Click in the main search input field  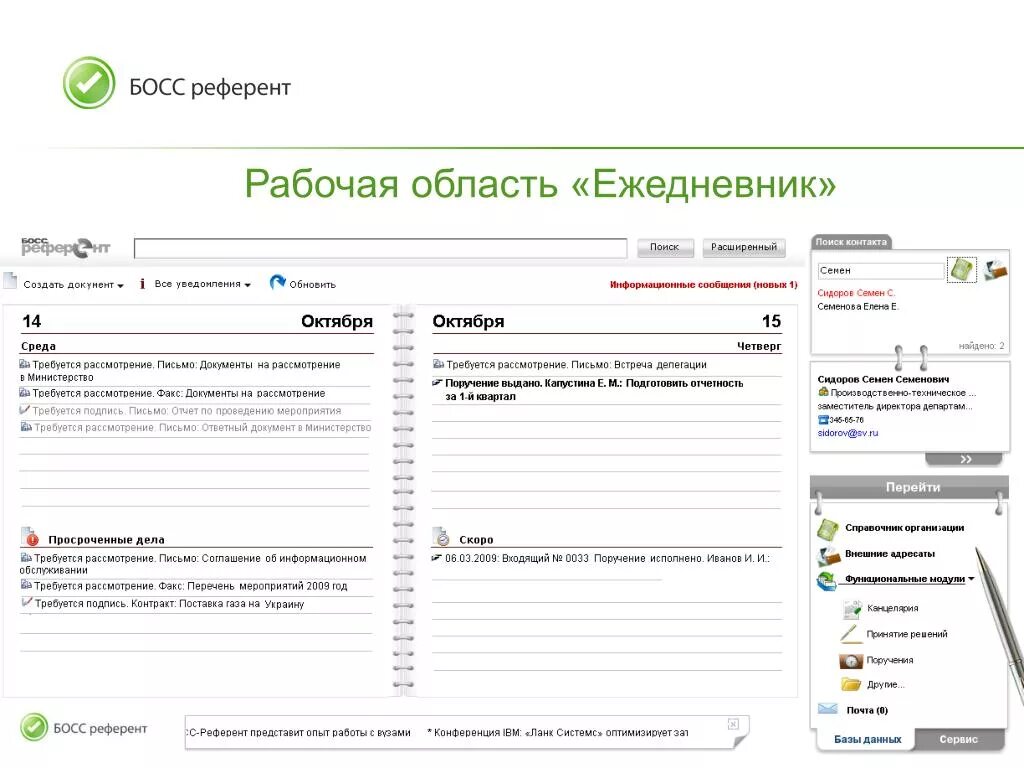click(x=380, y=248)
